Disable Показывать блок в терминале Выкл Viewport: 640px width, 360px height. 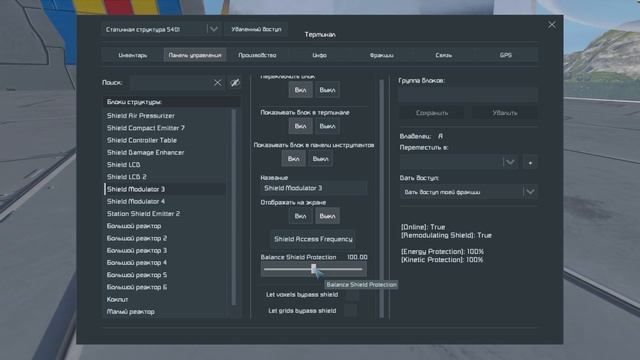point(327,127)
